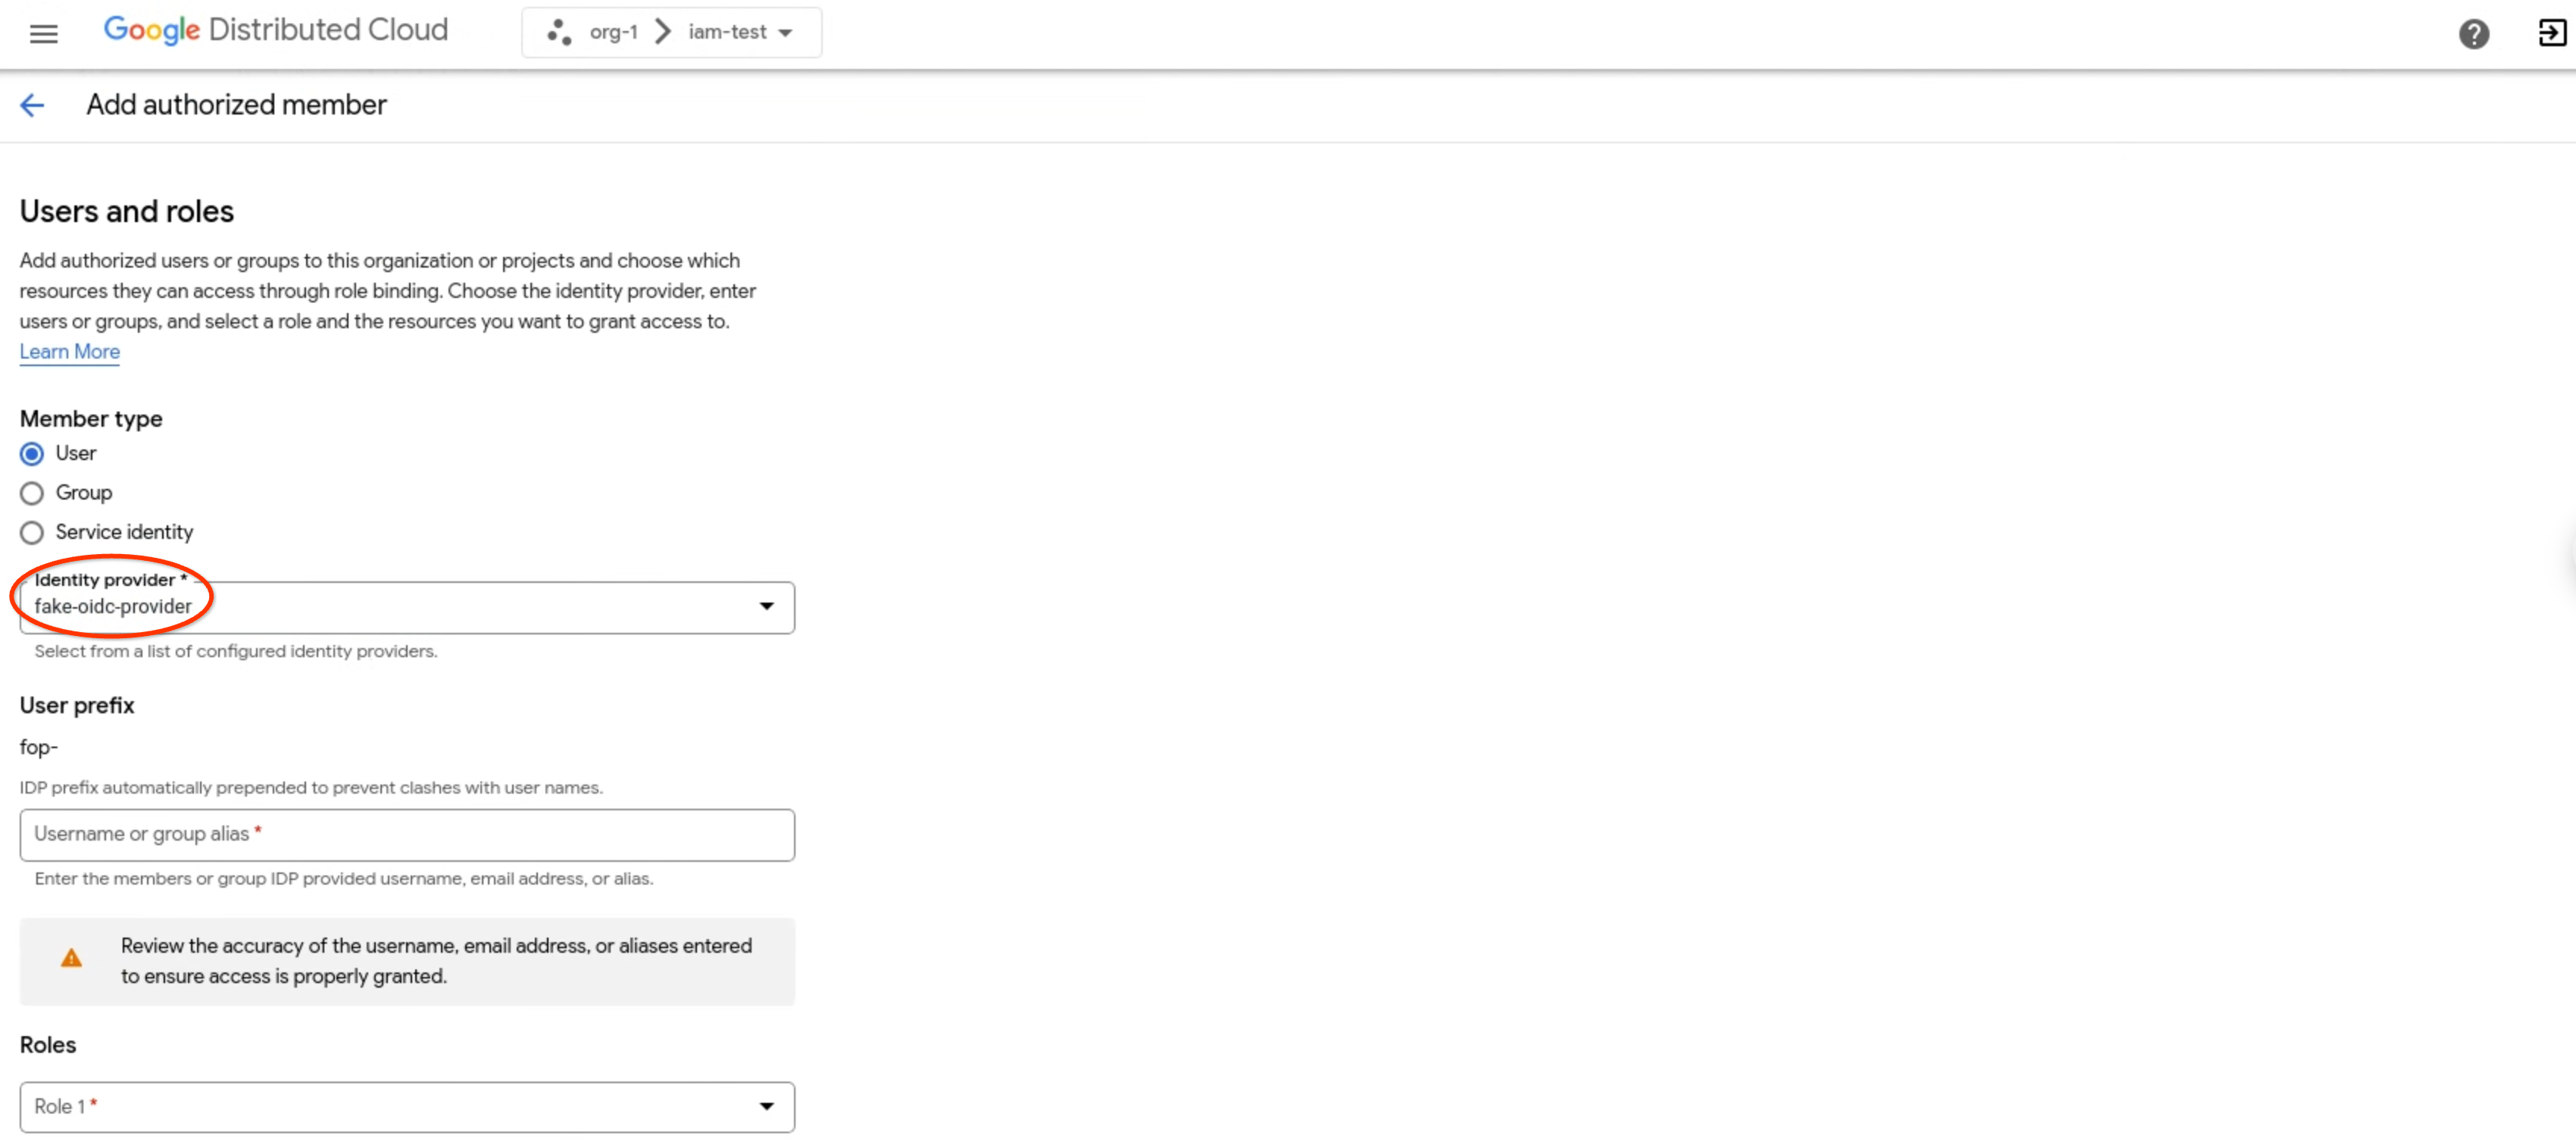This screenshot has height=1140, width=2576.
Task: Select the User member type
Action: coord(32,454)
